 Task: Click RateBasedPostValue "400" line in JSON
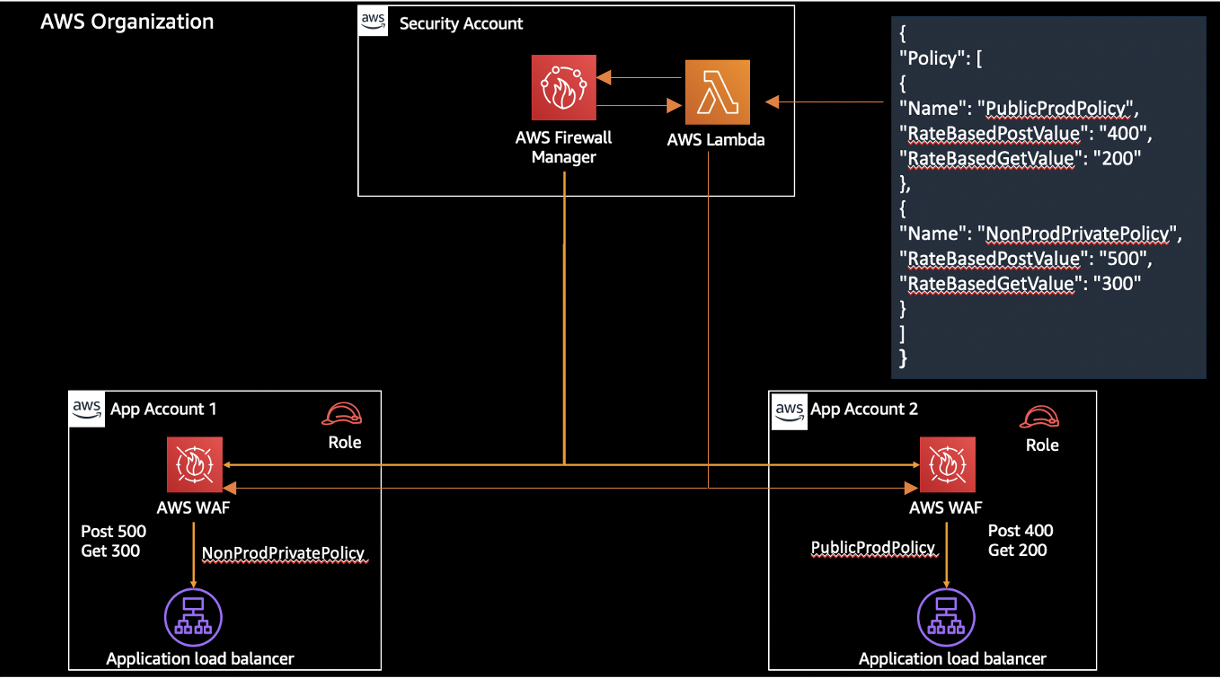[x=1027, y=133]
